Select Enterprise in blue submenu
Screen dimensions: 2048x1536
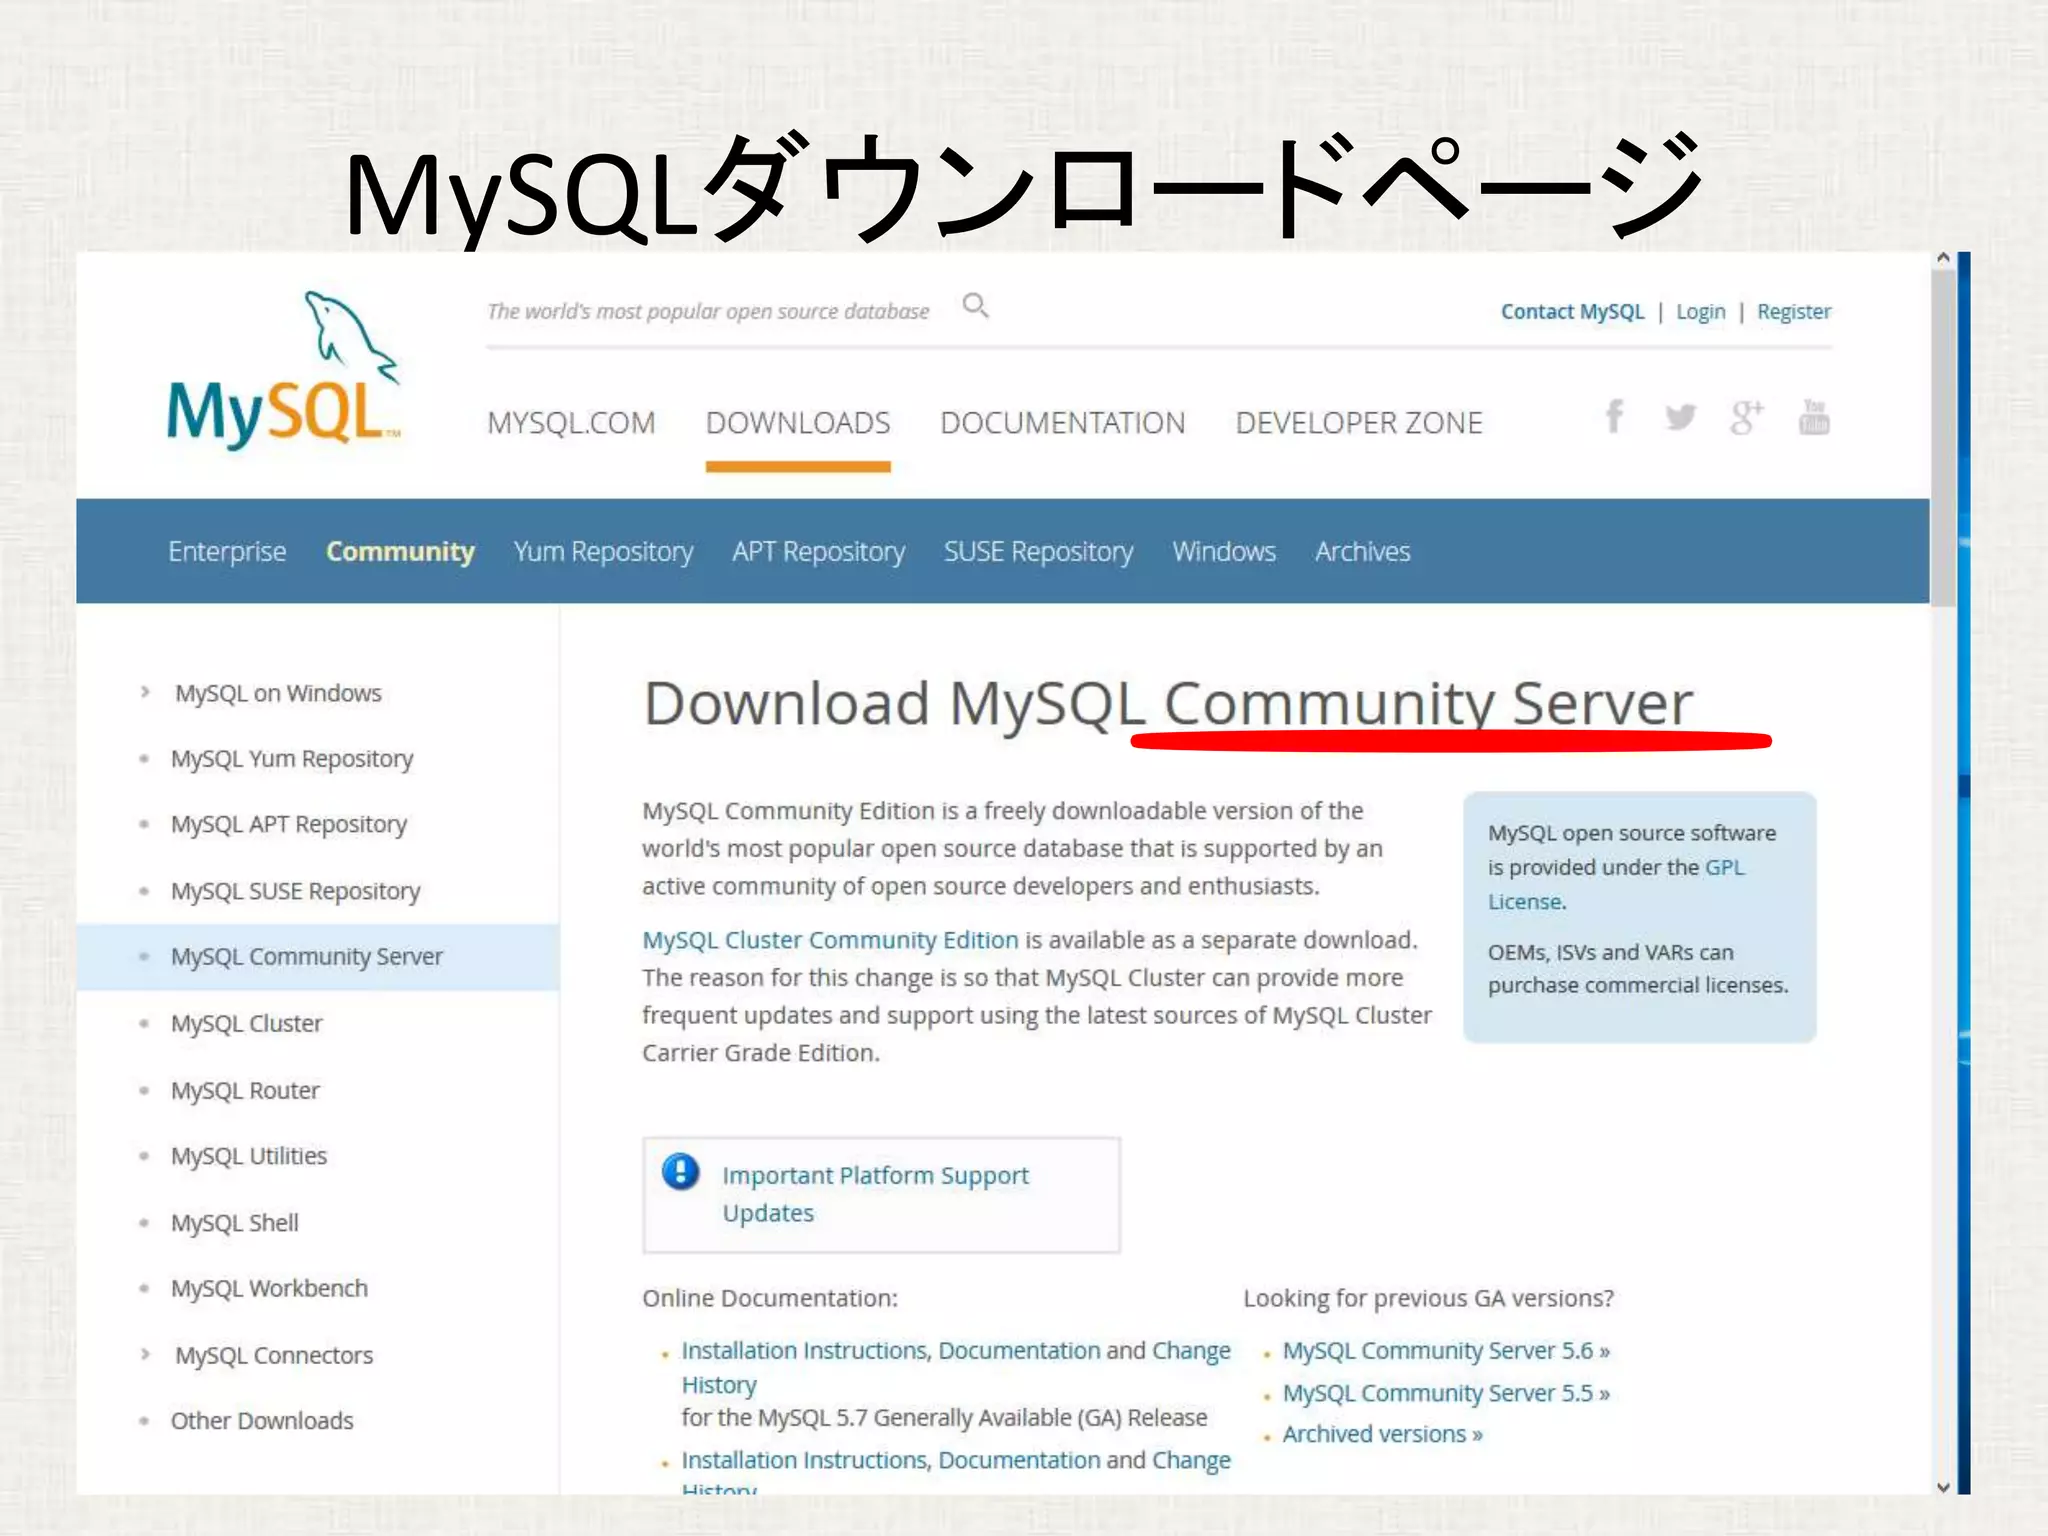[x=227, y=551]
